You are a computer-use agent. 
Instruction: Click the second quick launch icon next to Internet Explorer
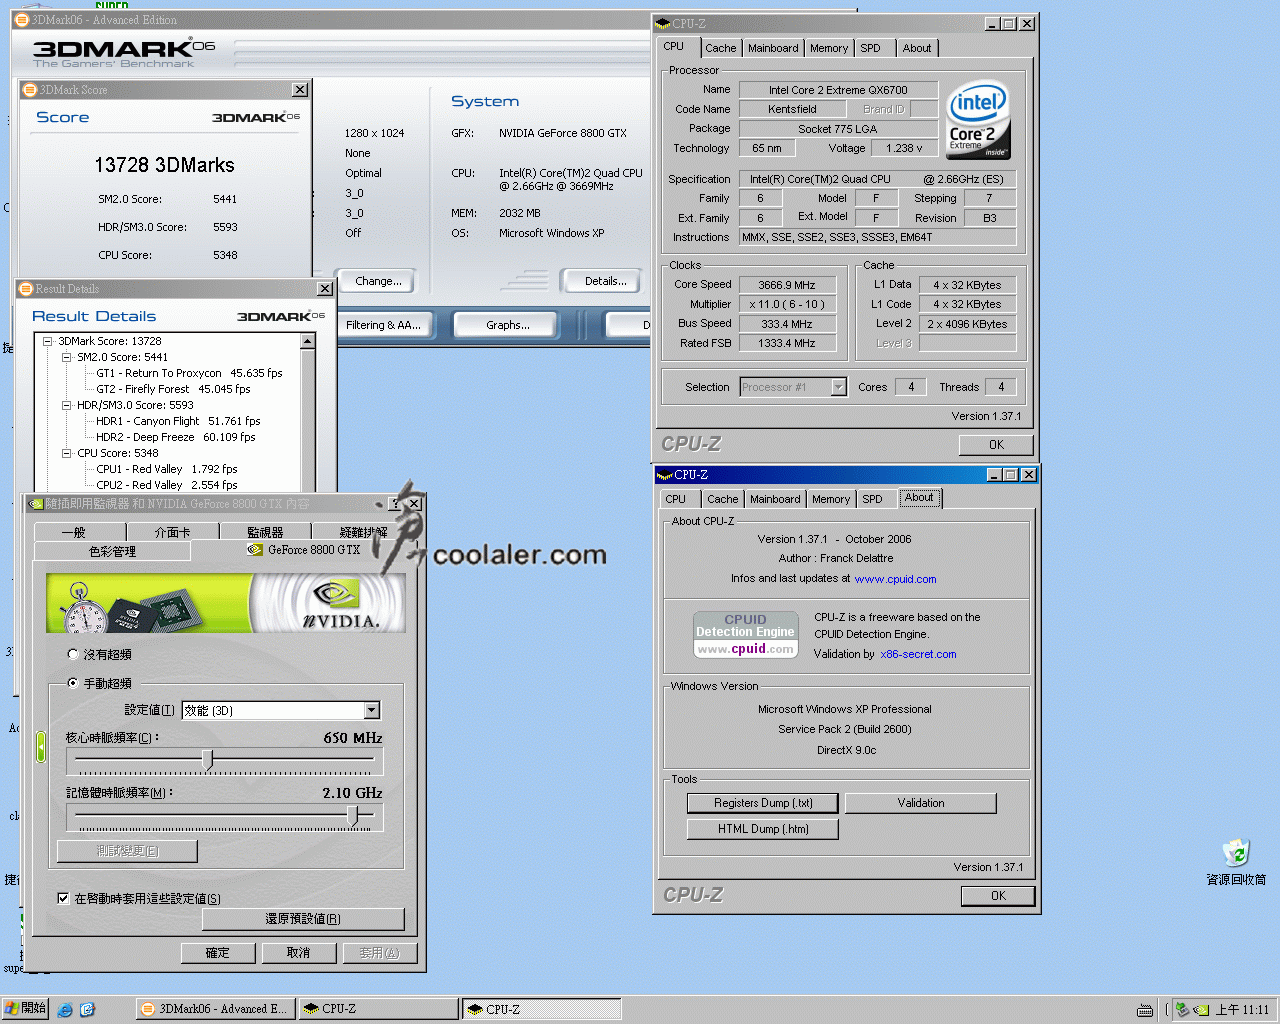tap(87, 1009)
